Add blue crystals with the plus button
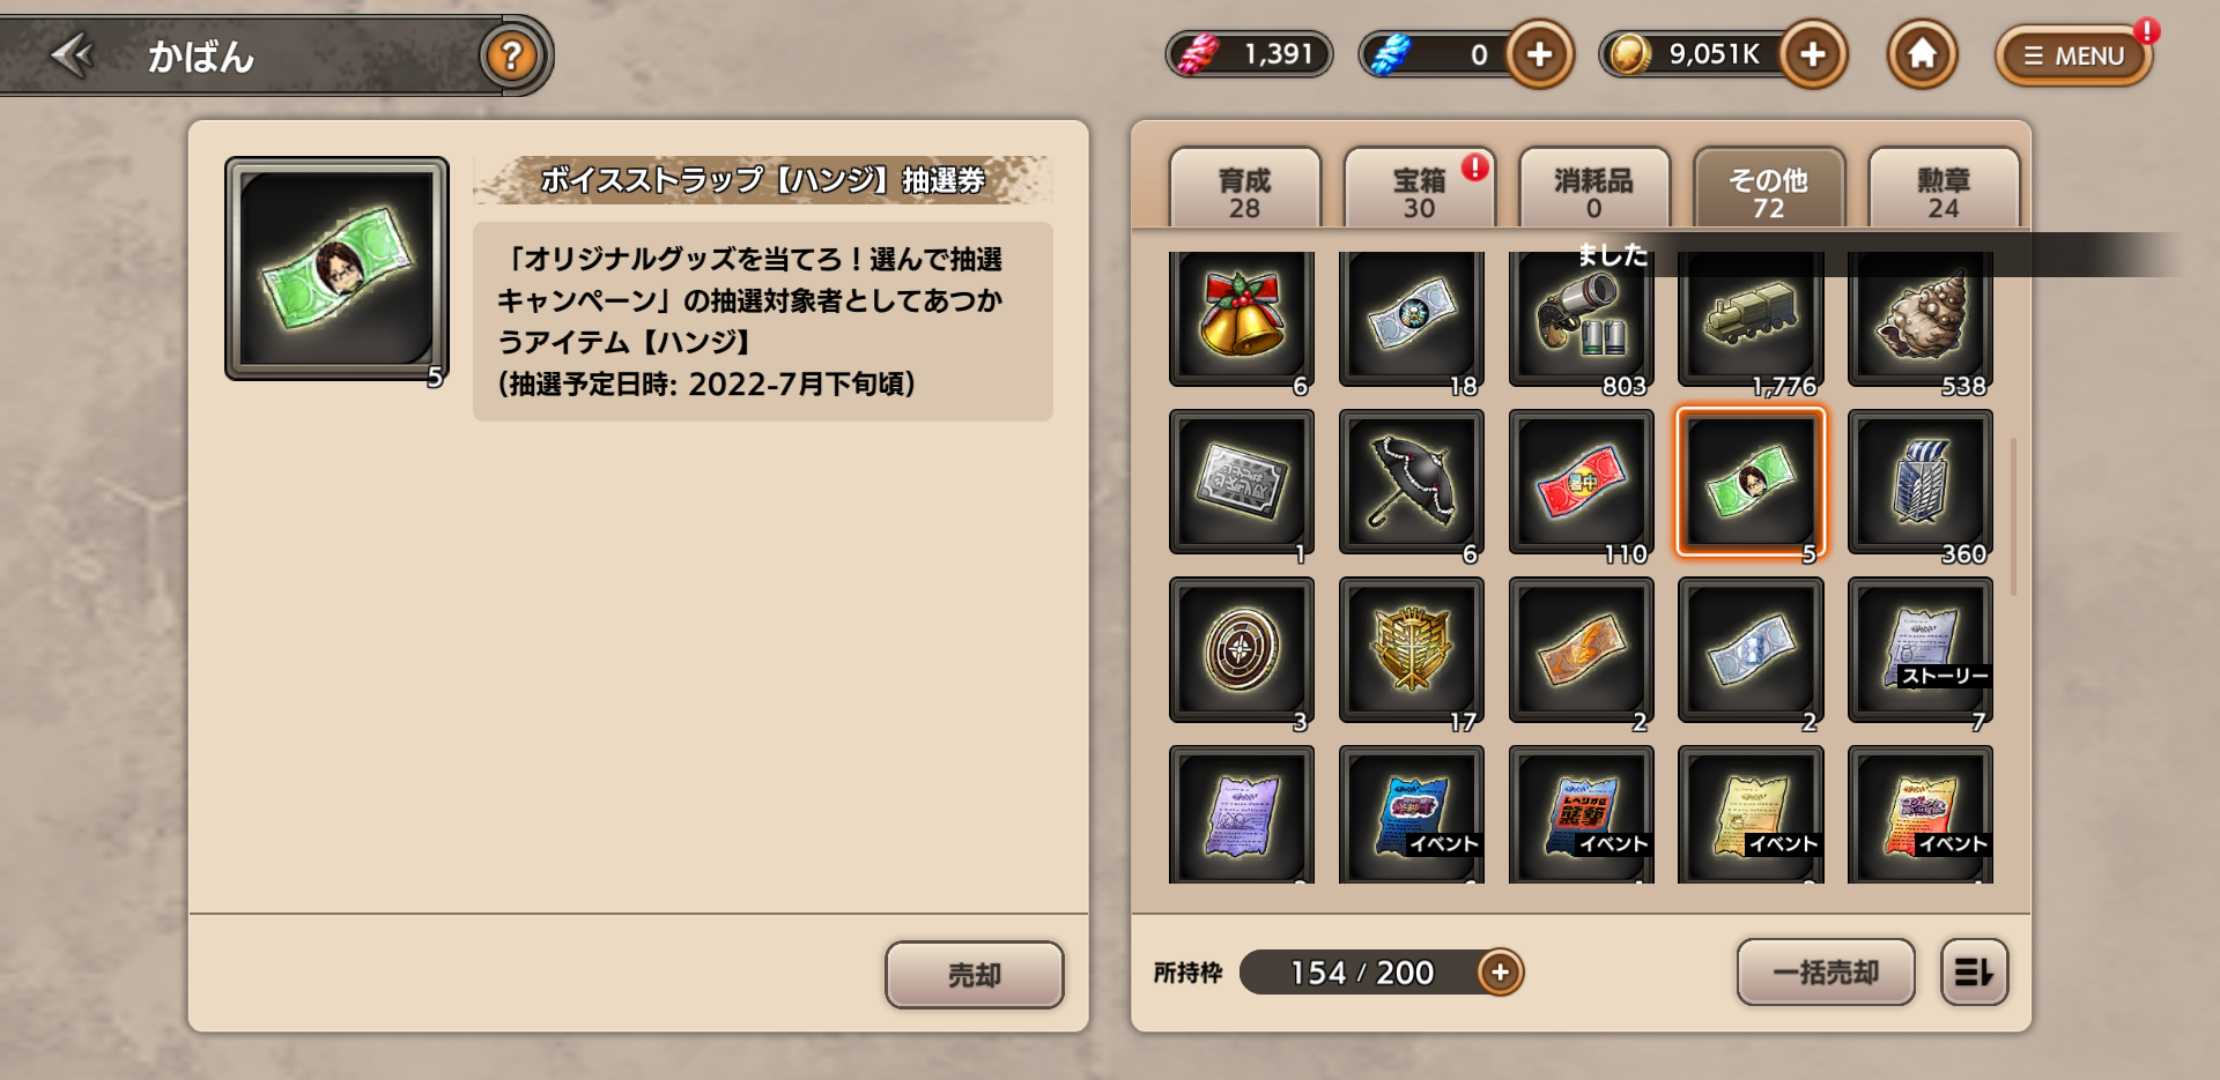2220x1080 pixels. click(x=1539, y=54)
